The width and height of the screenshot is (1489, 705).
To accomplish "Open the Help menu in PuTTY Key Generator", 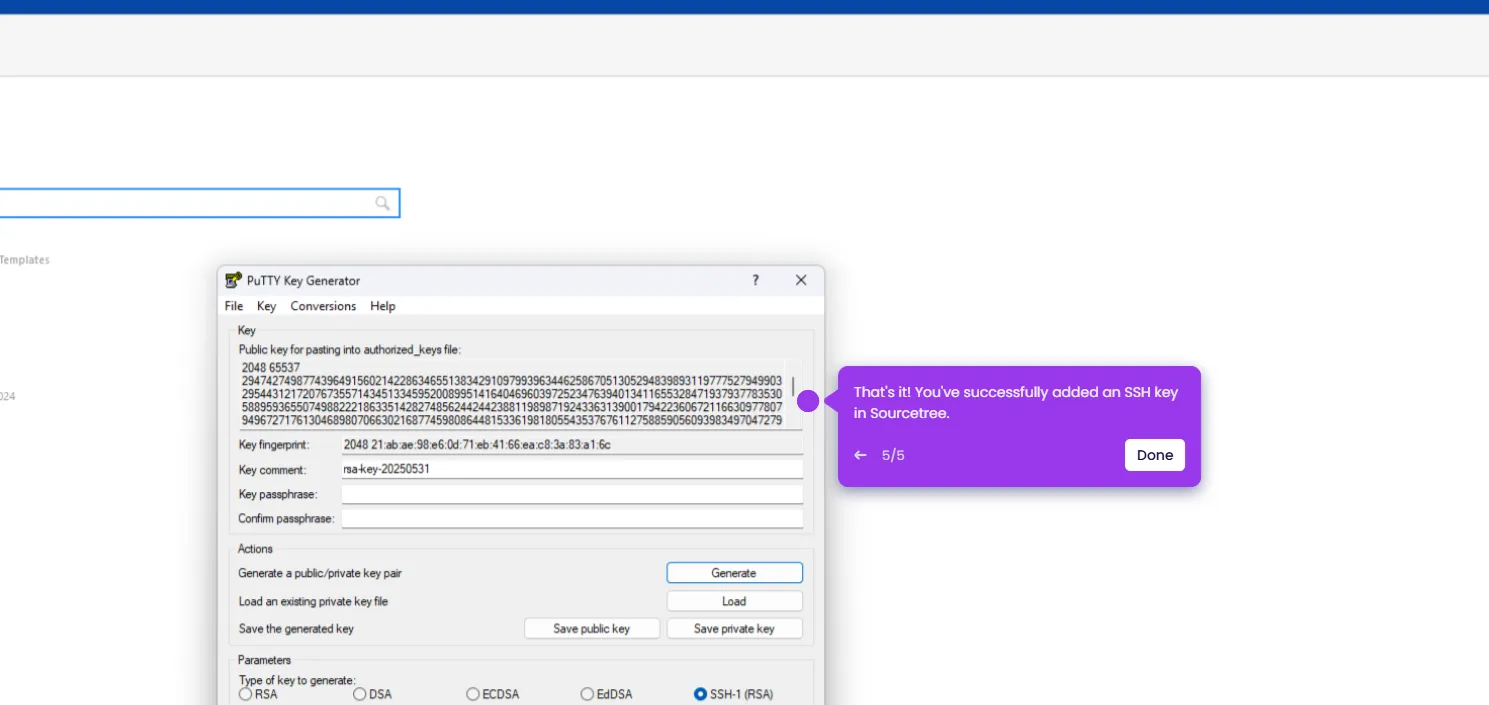I will [x=383, y=306].
